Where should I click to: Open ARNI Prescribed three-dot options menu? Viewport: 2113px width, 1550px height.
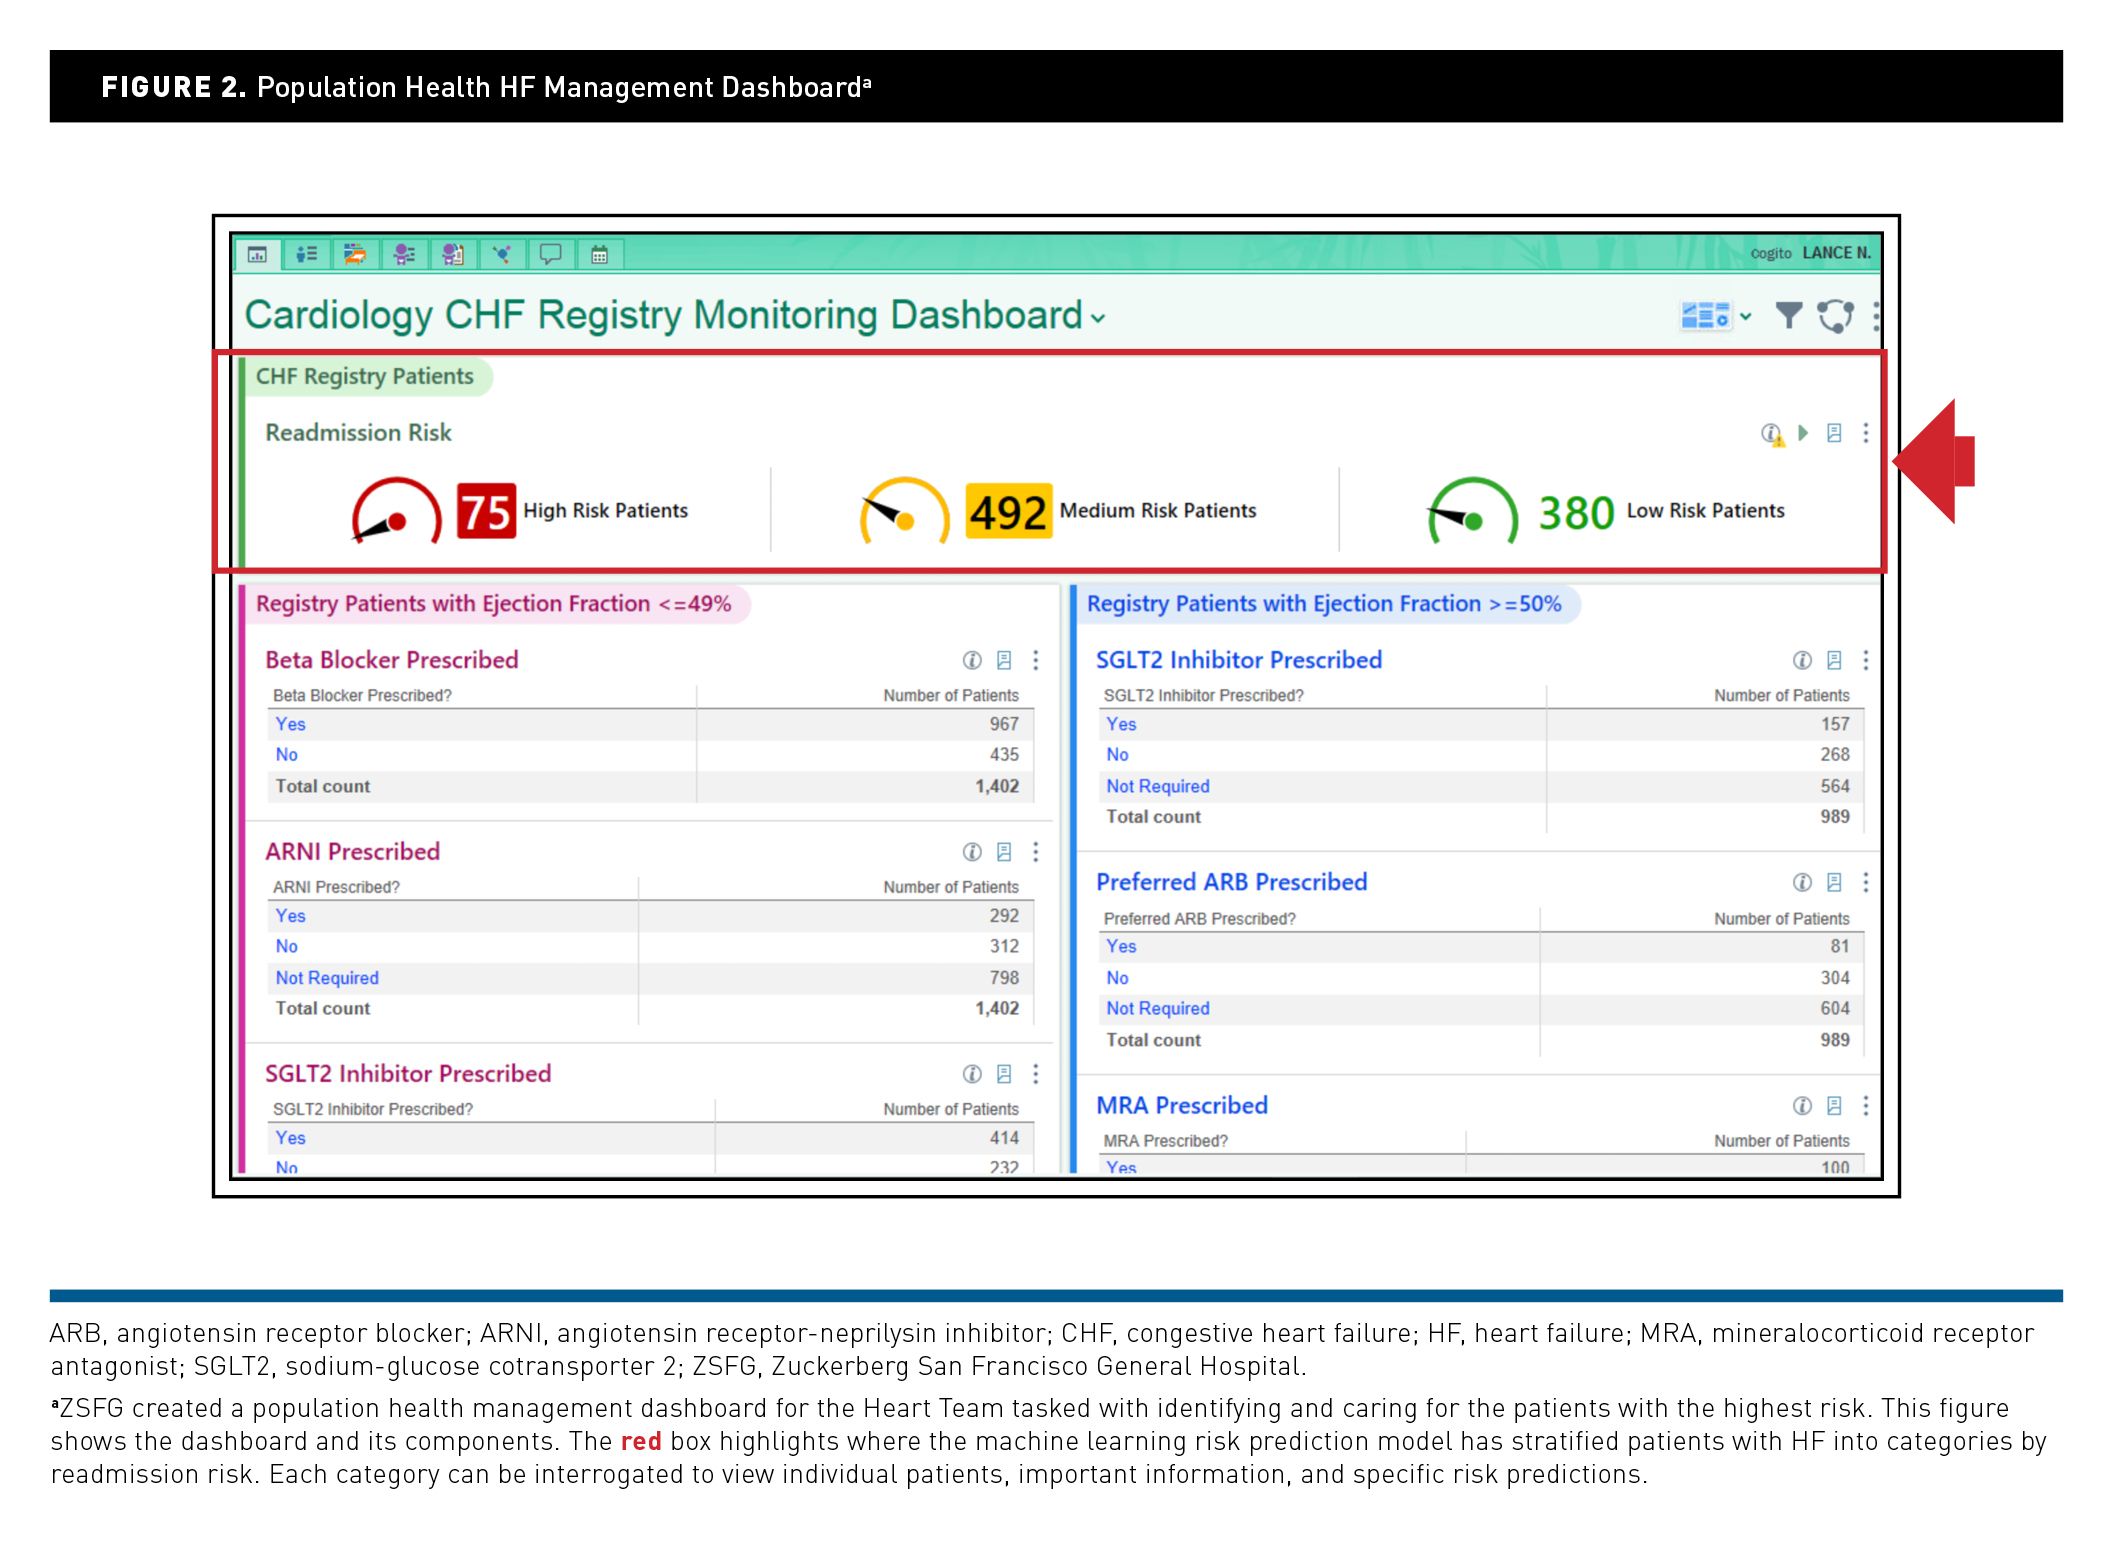pyautogui.click(x=1036, y=852)
